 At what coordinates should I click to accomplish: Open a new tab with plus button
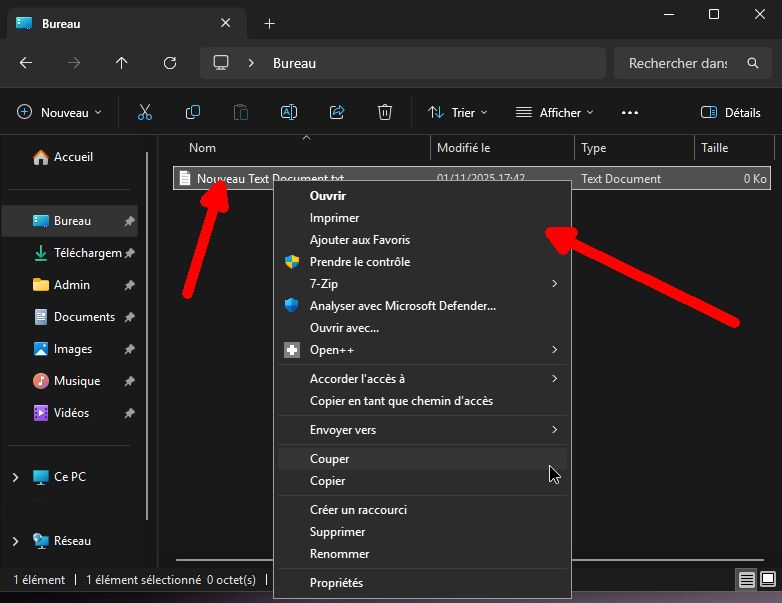coord(269,23)
